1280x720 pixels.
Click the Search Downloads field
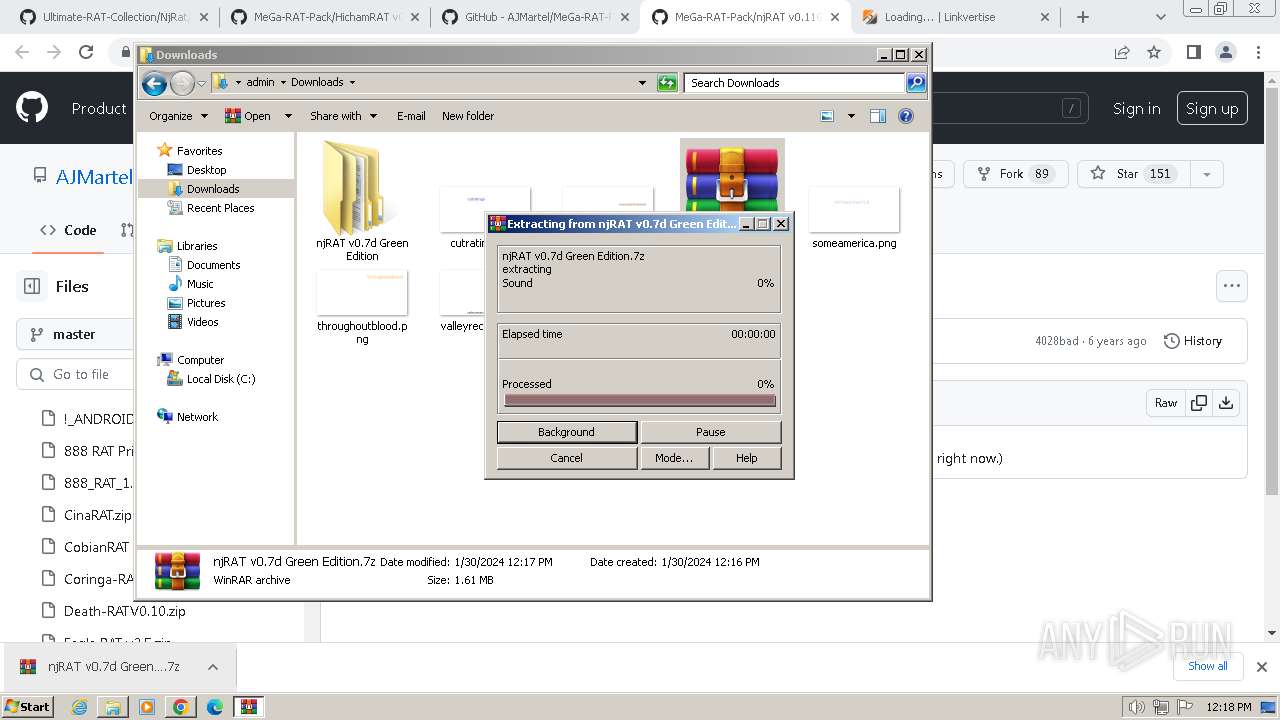click(x=795, y=83)
